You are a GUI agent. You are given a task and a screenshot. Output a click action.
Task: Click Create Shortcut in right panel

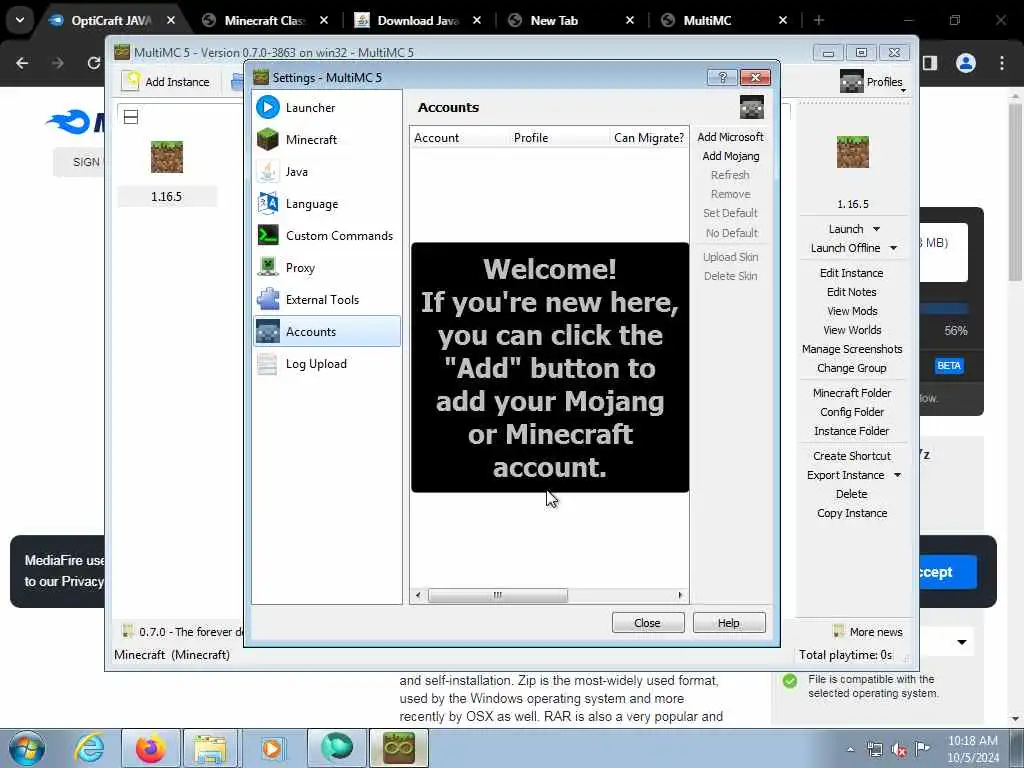(852, 456)
